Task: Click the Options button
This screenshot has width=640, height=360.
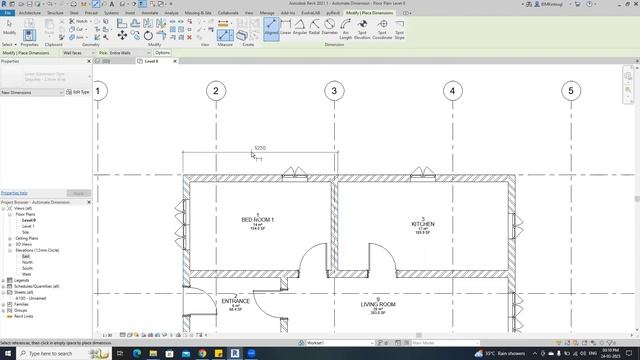Action: coord(162,53)
